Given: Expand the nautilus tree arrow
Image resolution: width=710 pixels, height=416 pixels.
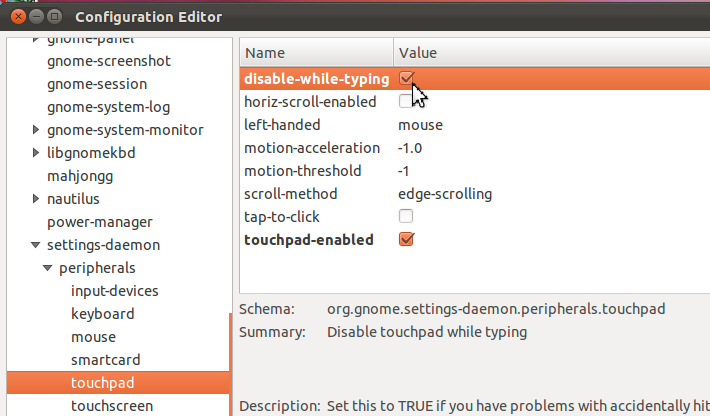Looking at the screenshot, I should tap(36, 199).
